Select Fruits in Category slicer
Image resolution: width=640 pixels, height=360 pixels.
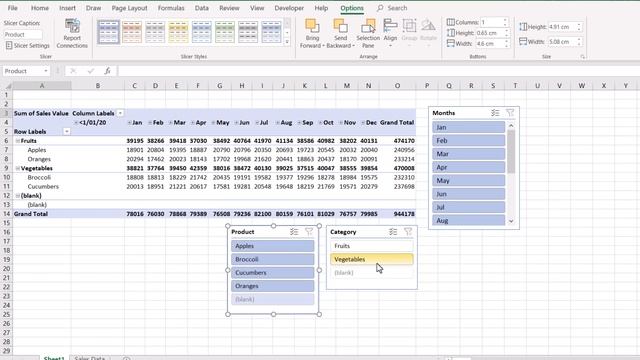pyautogui.click(x=371, y=246)
